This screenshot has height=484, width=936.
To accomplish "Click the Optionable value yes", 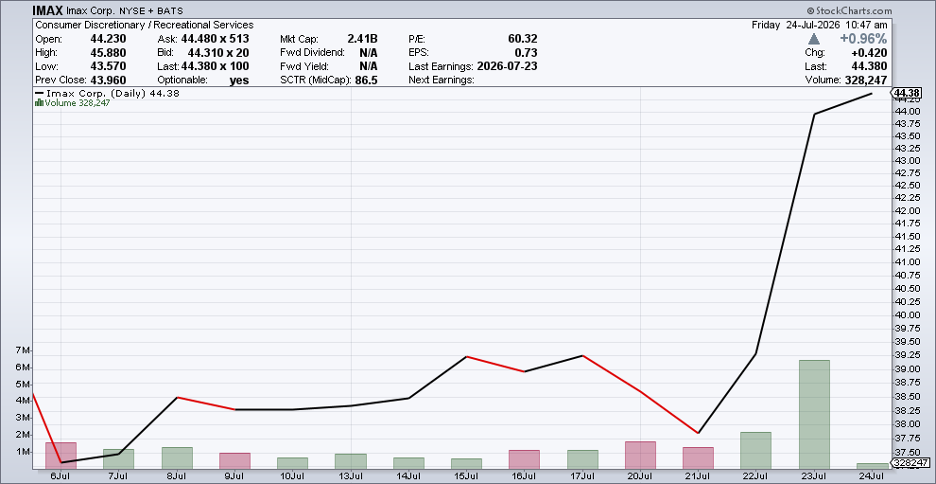I will pos(239,80).
